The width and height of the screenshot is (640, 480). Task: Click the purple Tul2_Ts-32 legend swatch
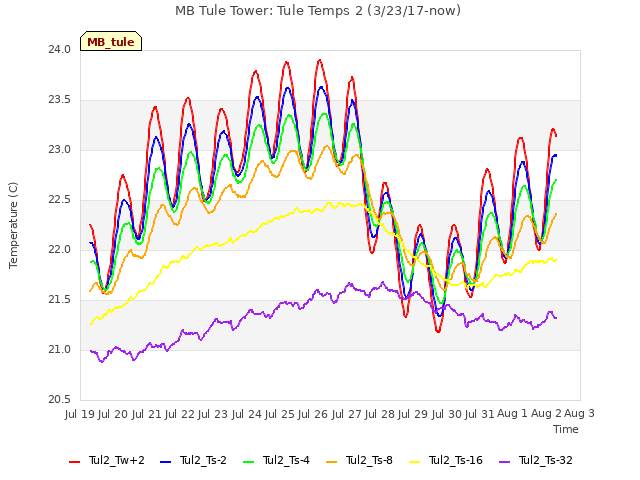(x=505, y=462)
